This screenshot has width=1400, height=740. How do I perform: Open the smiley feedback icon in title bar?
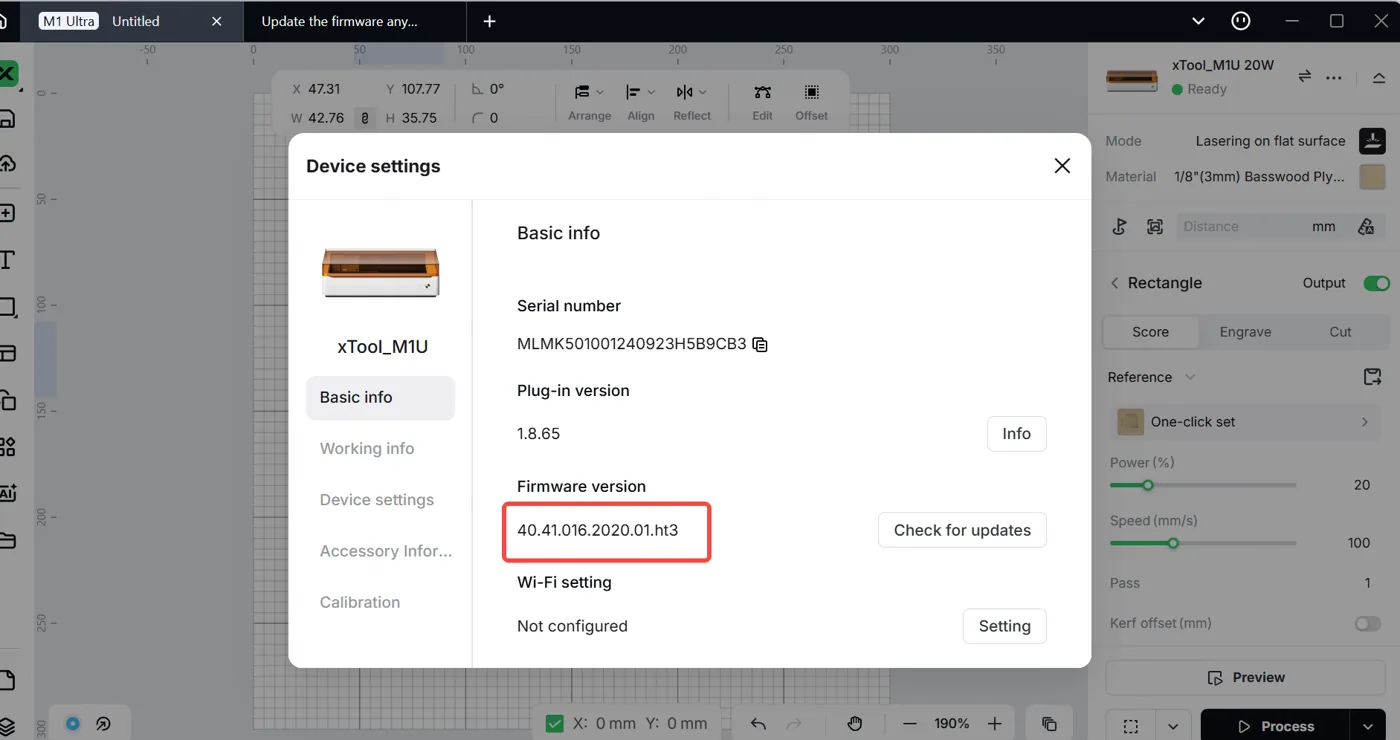(1240, 21)
